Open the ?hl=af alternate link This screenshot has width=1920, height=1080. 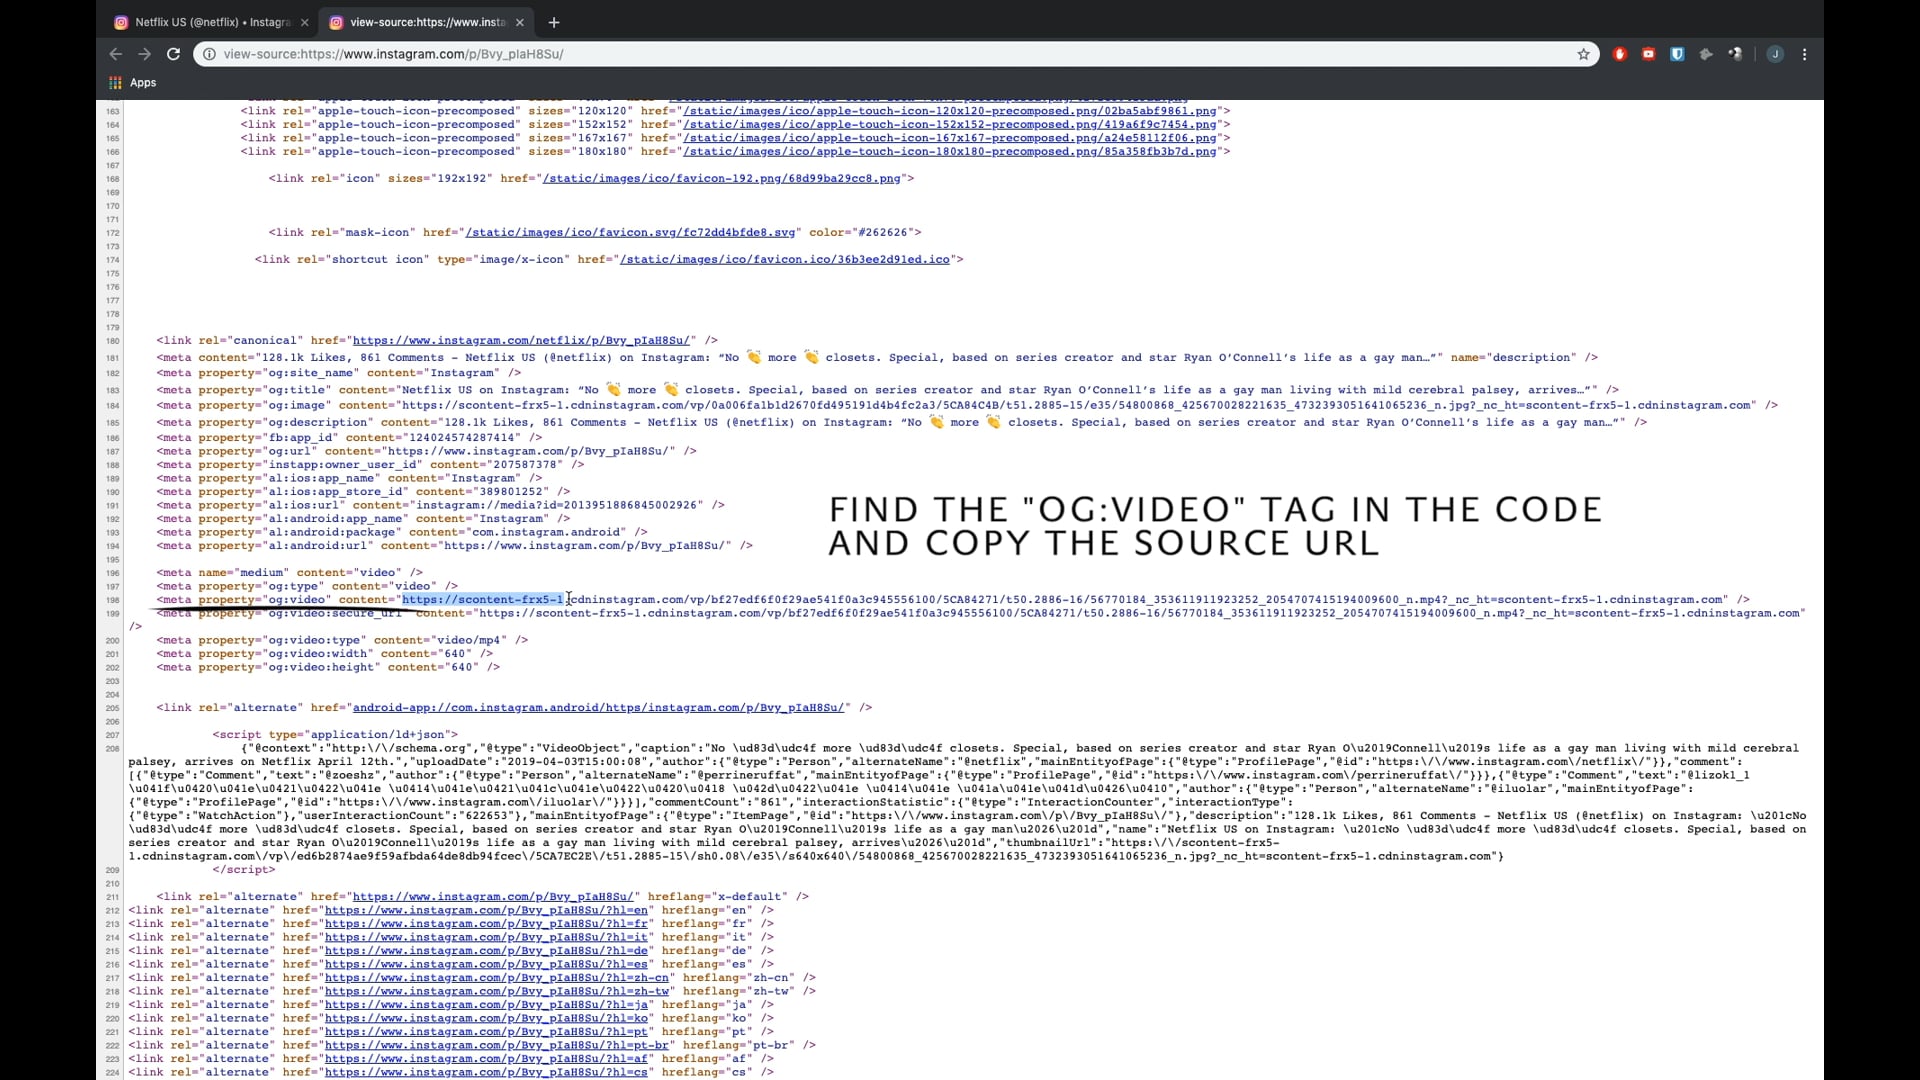(488, 1059)
